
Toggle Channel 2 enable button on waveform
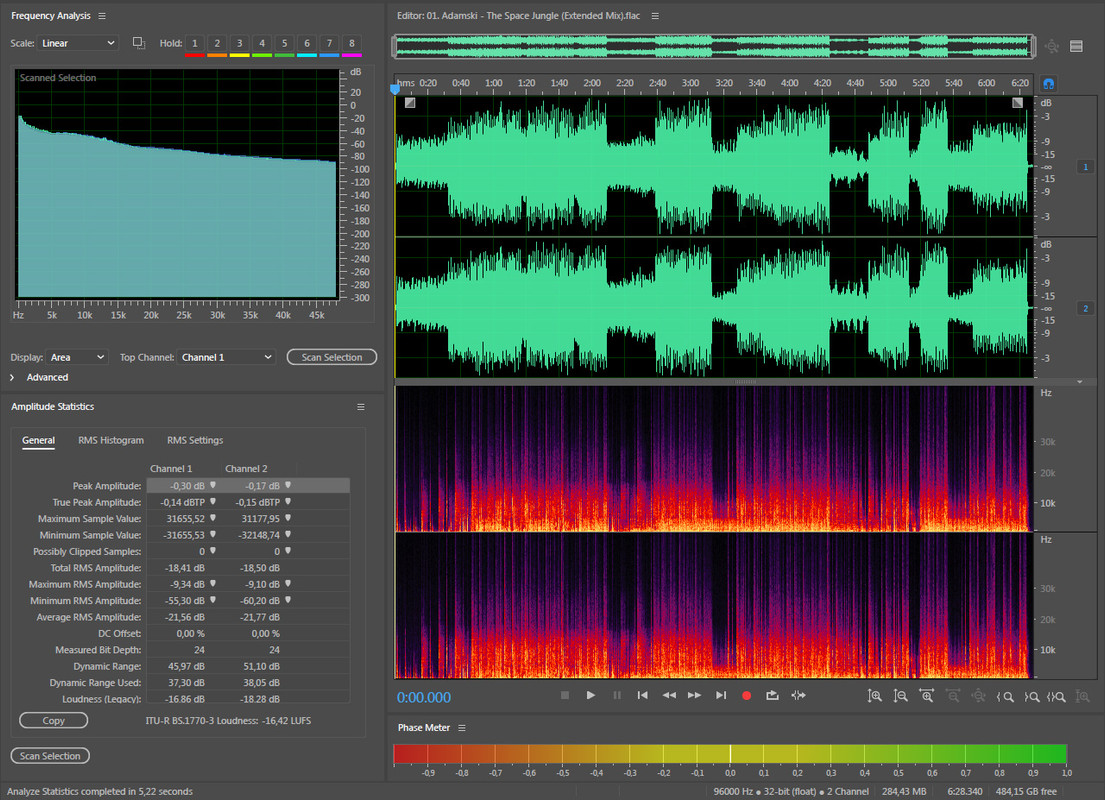tap(1085, 308)
